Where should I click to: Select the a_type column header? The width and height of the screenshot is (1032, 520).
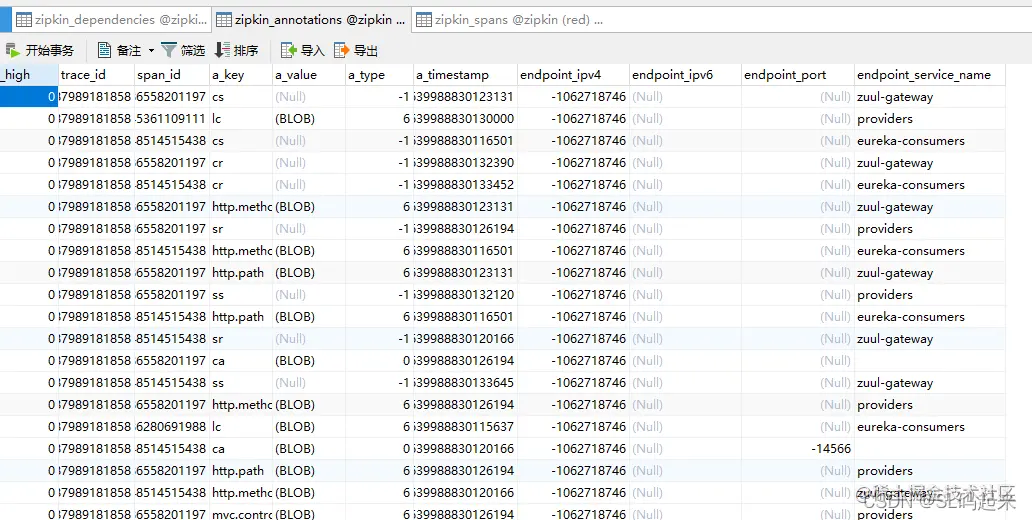[x=379, y=75]
